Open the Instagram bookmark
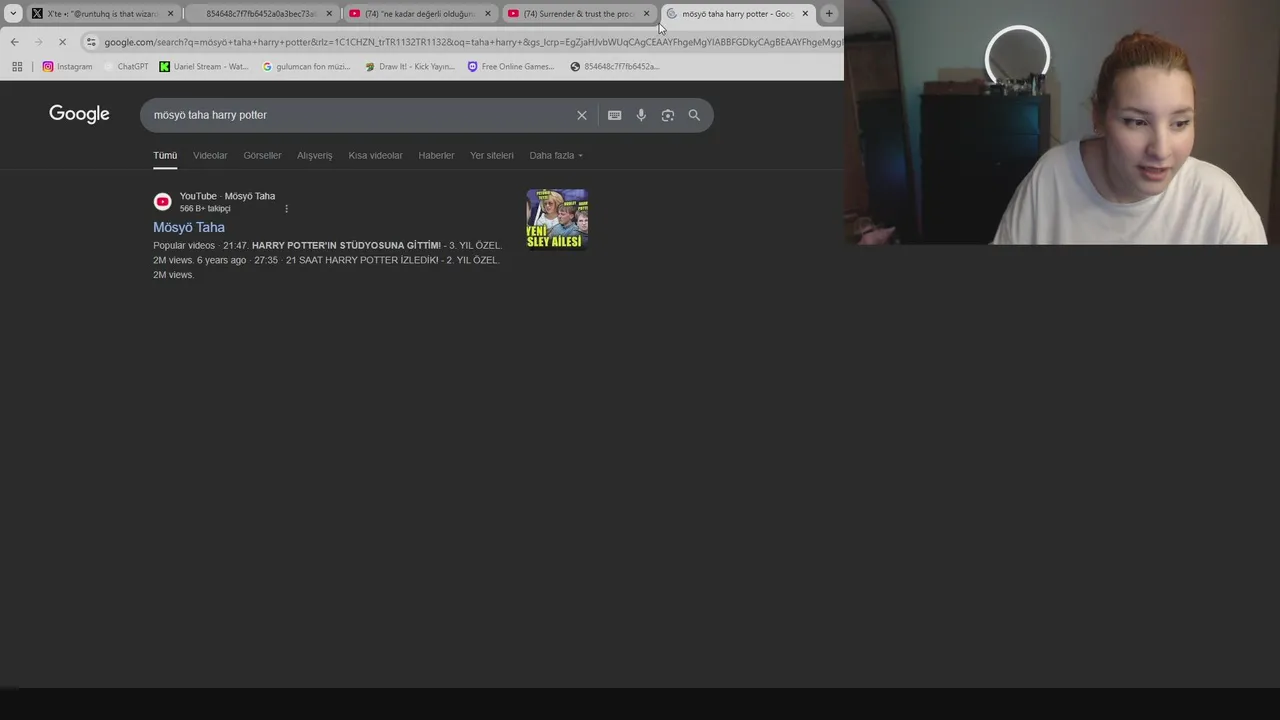Screen dimensions: 1280x720 coord(67,67)
